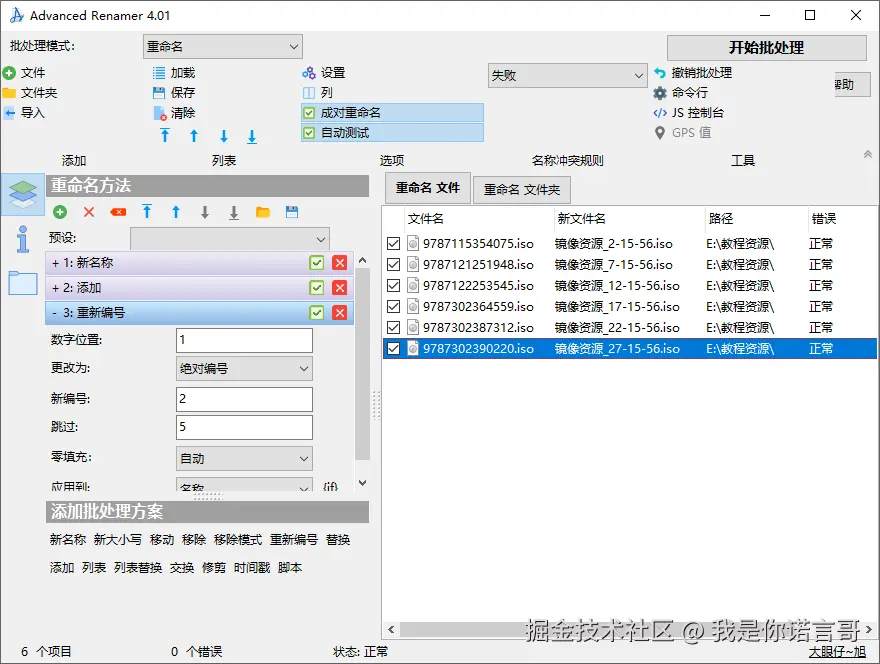
Task: Open the 预设 preset dropdown
Action: pyautogui.click(x=230, y=239)
